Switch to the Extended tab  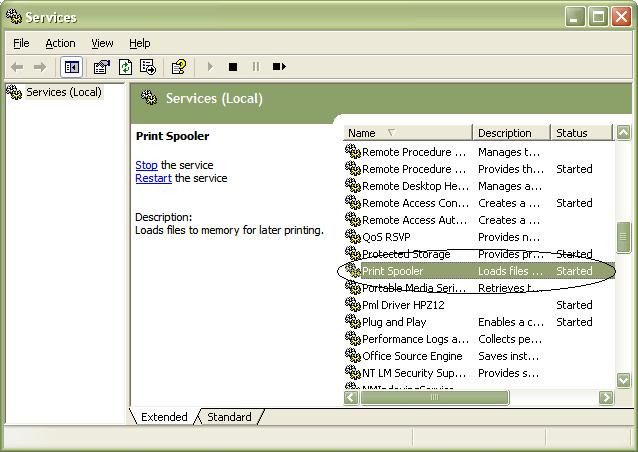click(x=164, y=417)
